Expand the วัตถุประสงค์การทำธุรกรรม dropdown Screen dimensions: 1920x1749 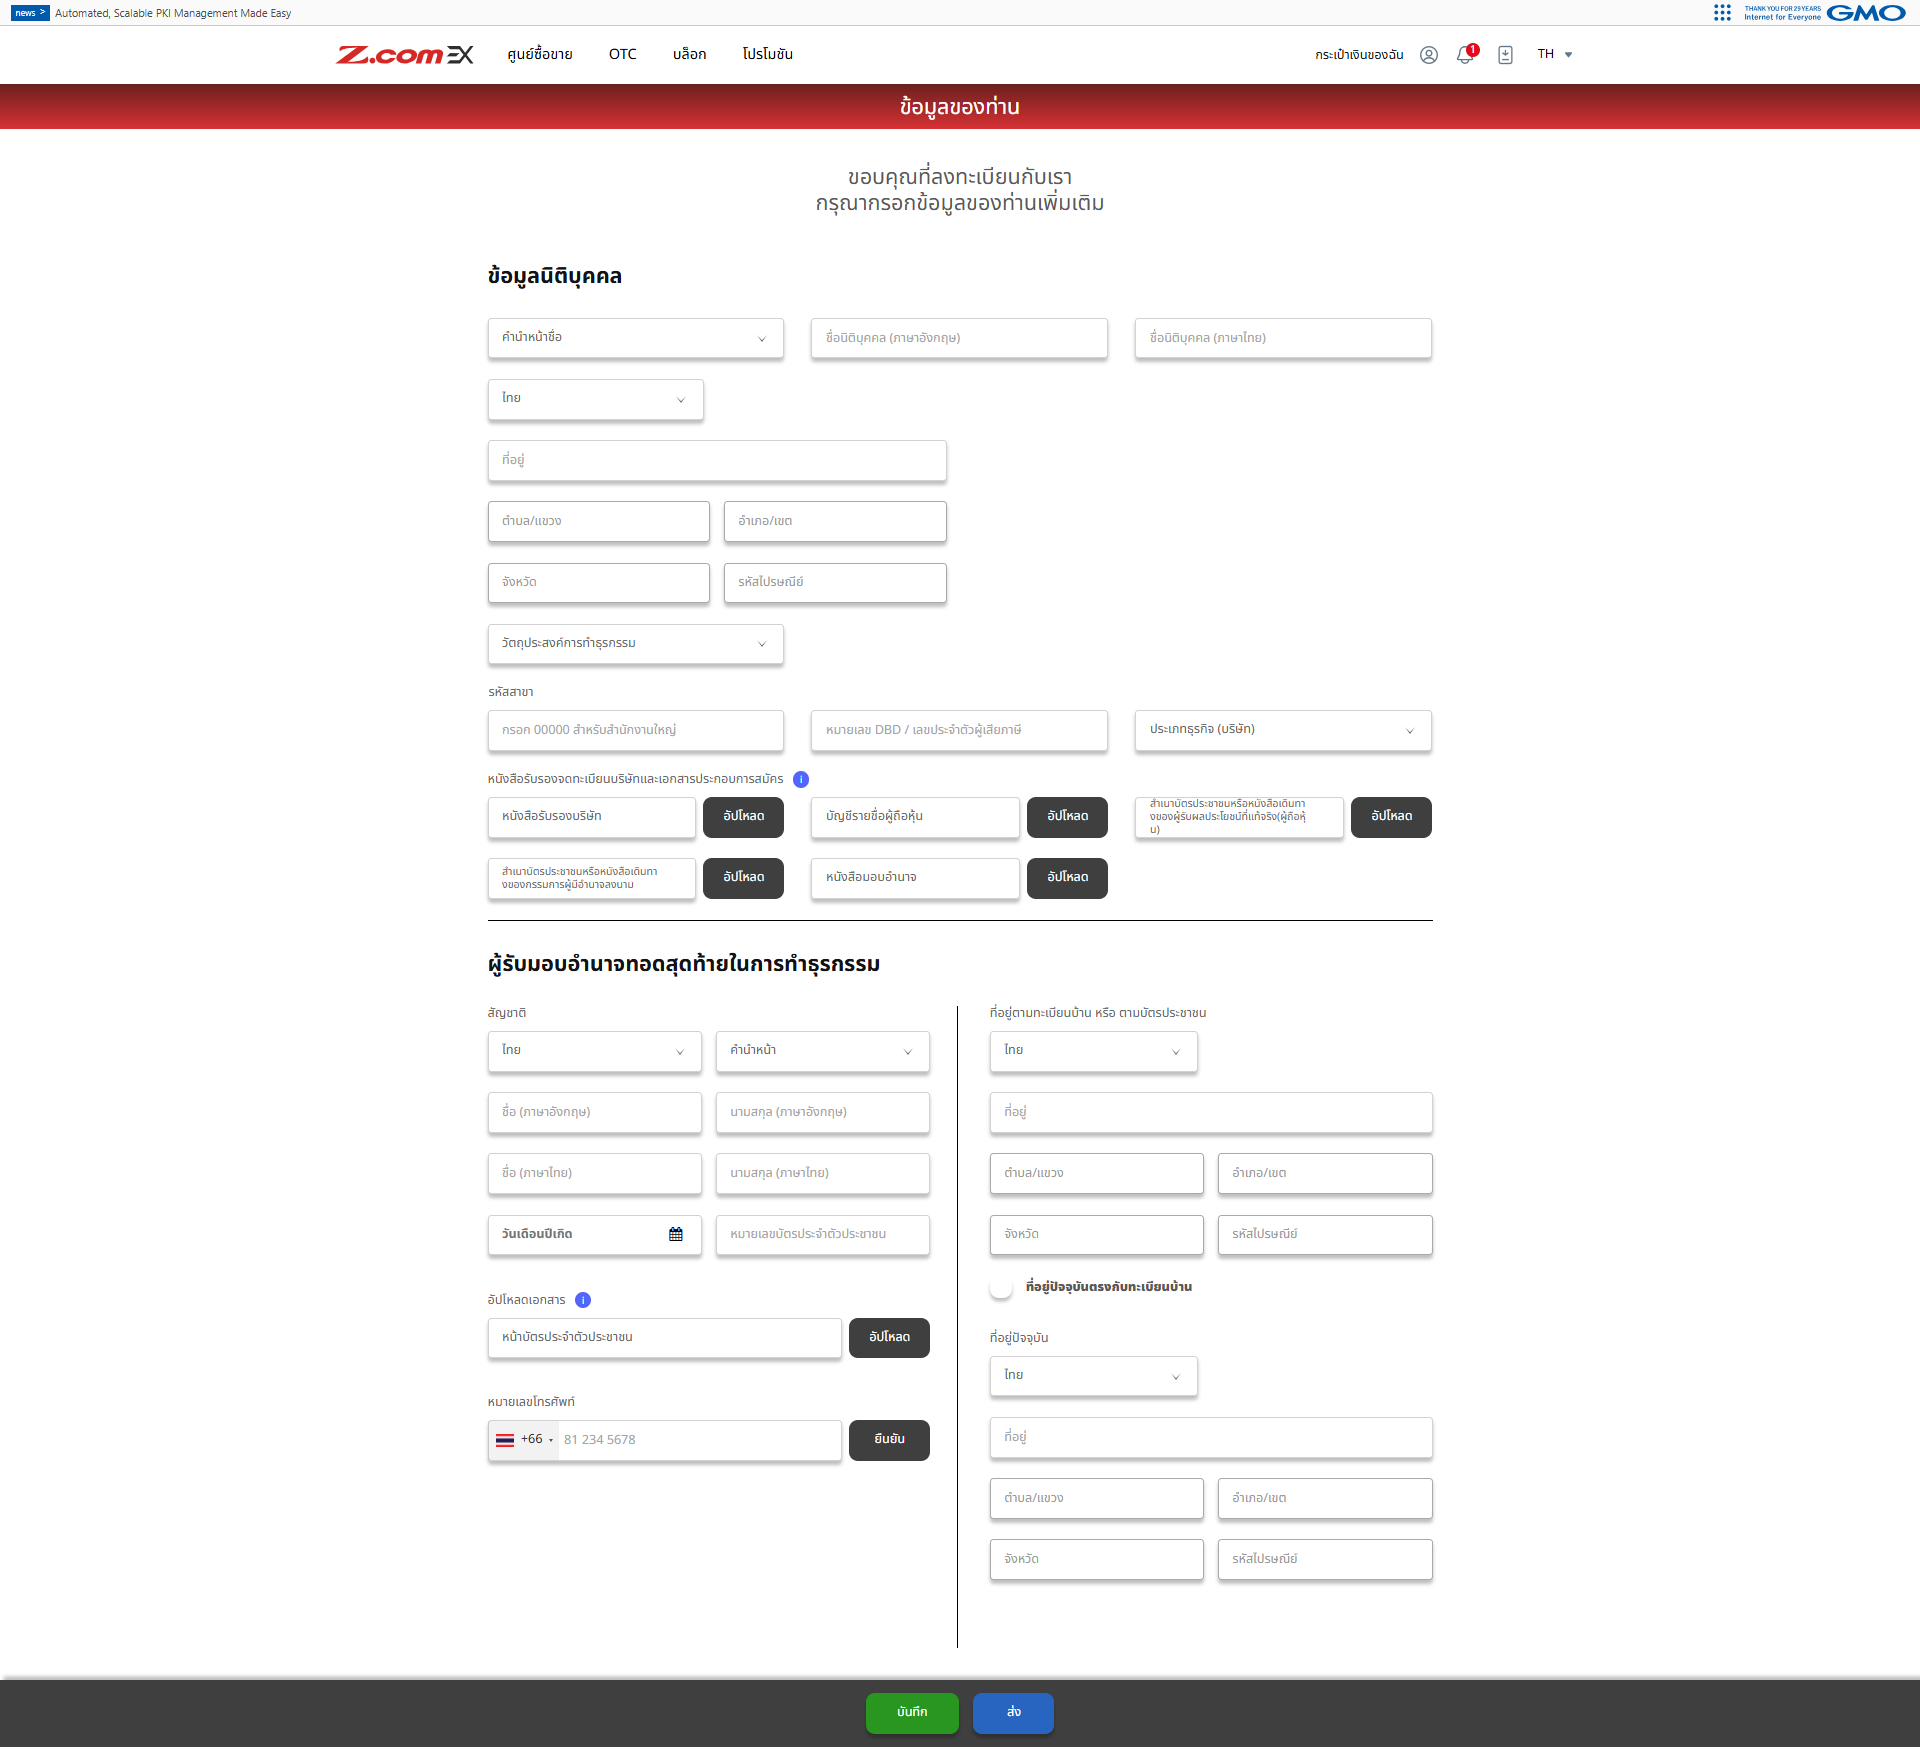(636, 644)
